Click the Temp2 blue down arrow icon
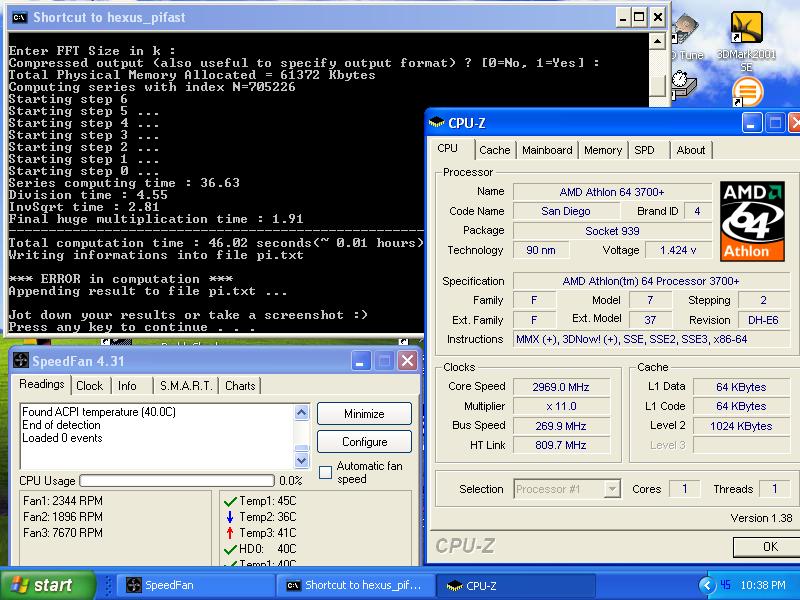Screen dimensions: 800x600 click(230, 517)
